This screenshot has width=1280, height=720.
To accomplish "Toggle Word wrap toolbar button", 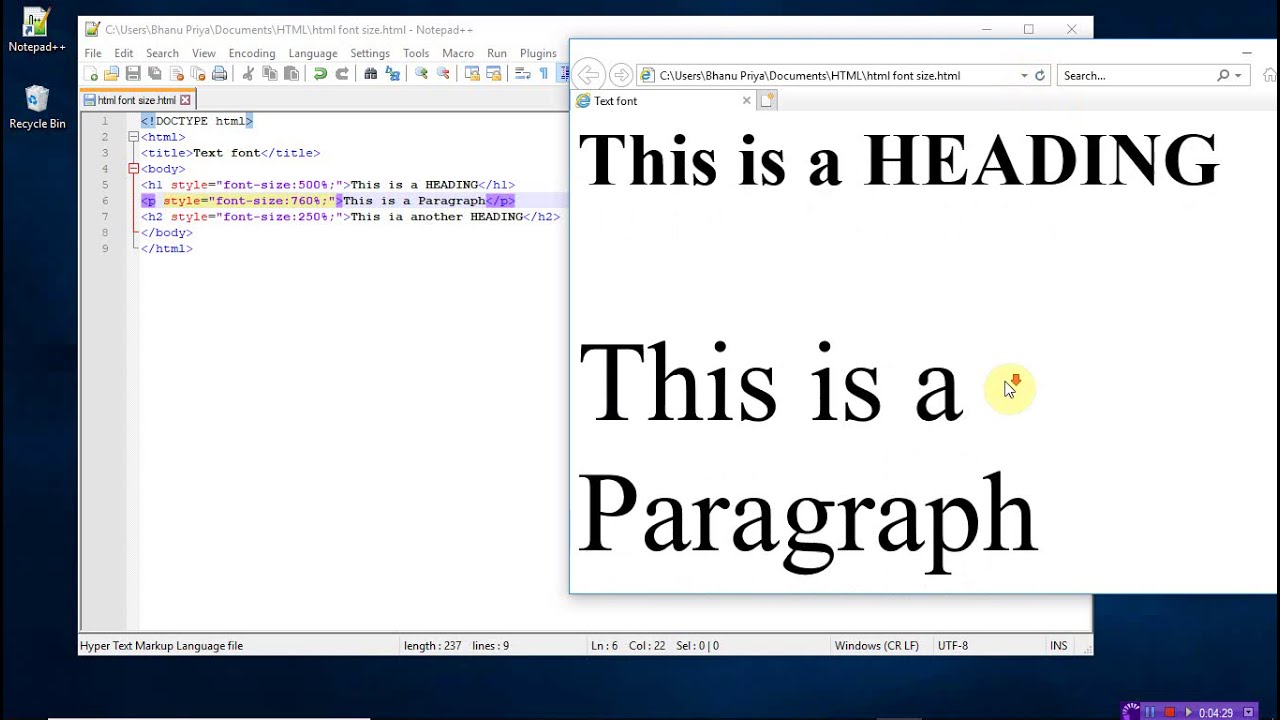I will [522, 74].
